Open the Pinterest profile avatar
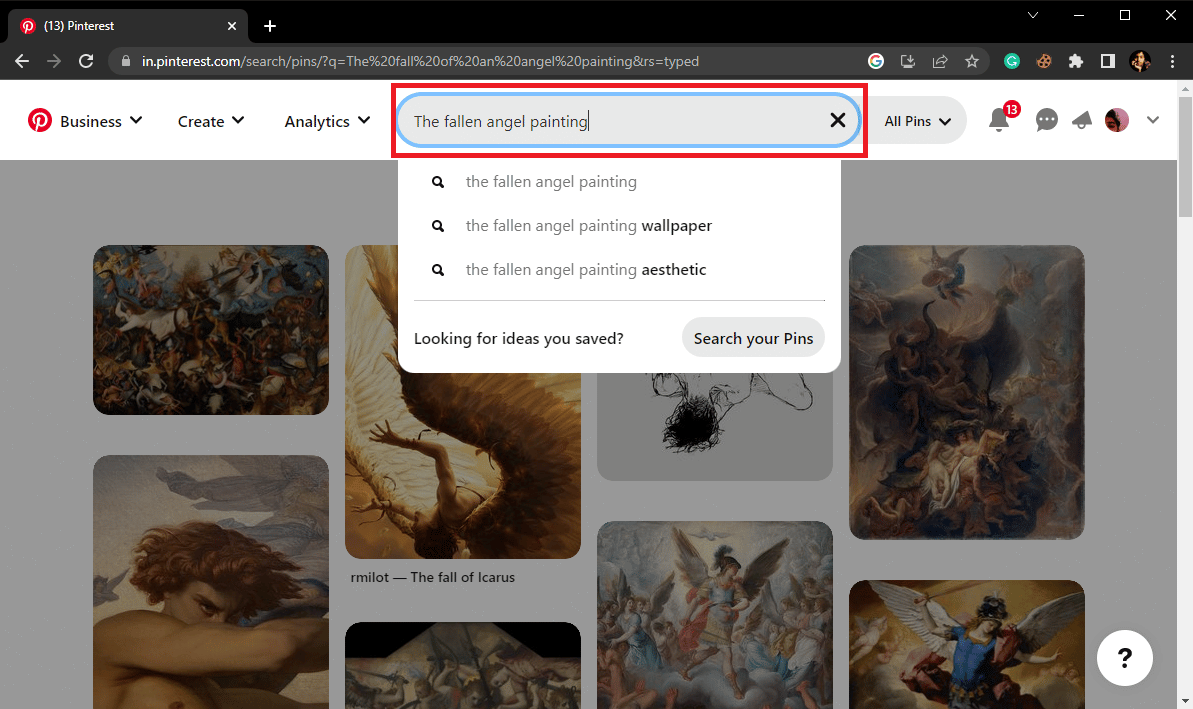The width and height of the screenshot is (1193, 709). (x=1116, y=120)
